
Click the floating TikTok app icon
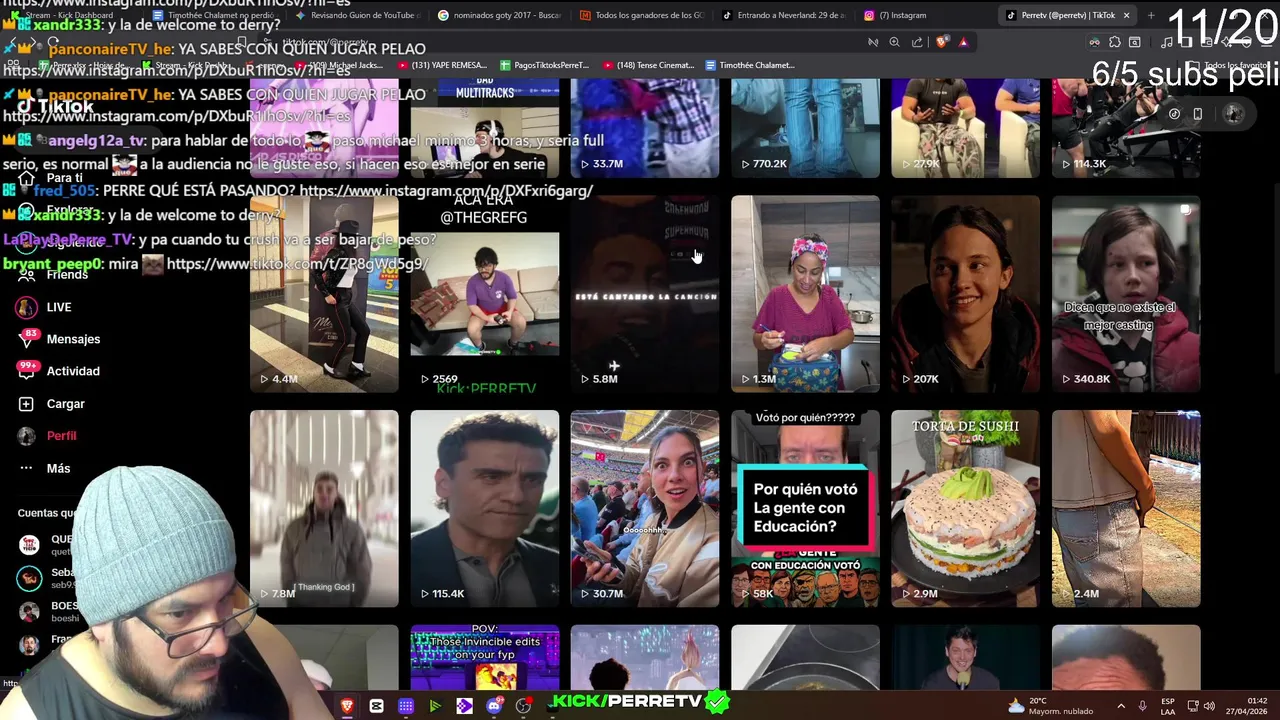point(1175,113)
